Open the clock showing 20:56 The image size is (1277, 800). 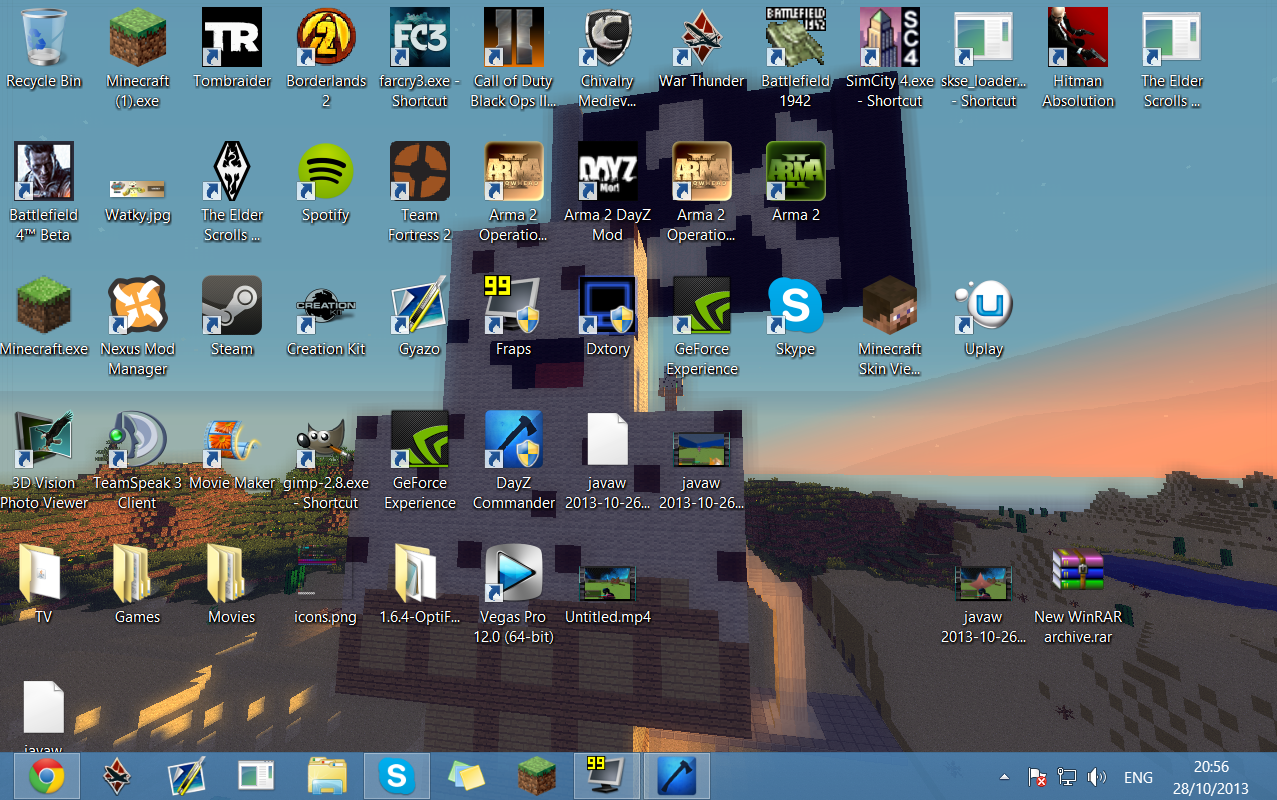point(1211,777)
